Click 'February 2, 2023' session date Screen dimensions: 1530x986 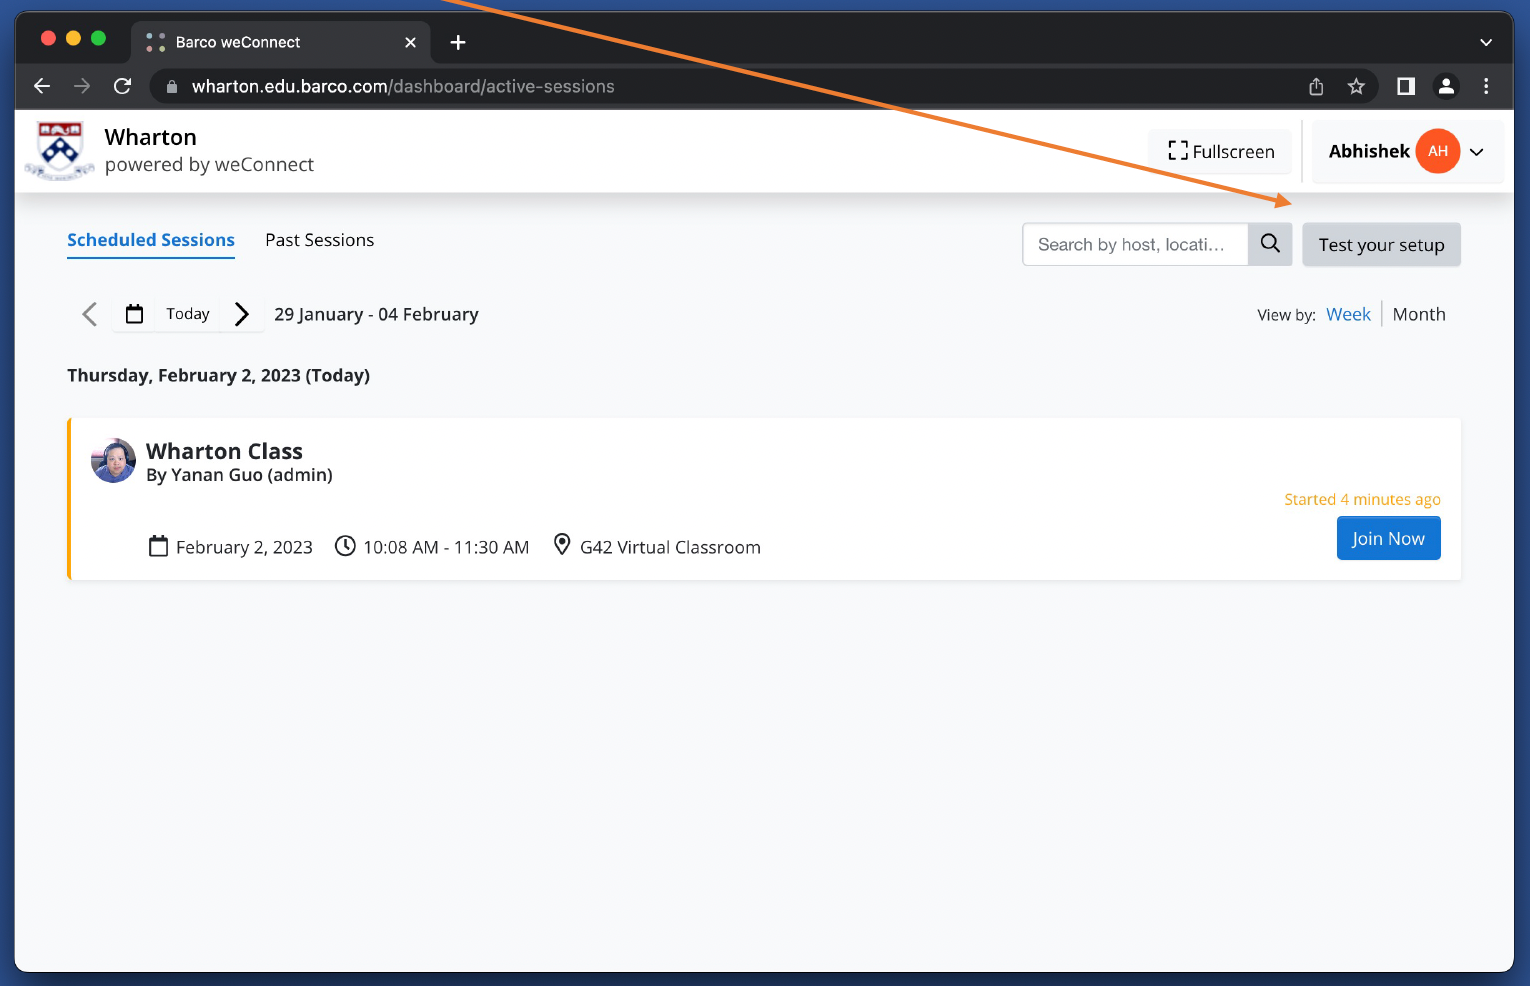(244, 547)
